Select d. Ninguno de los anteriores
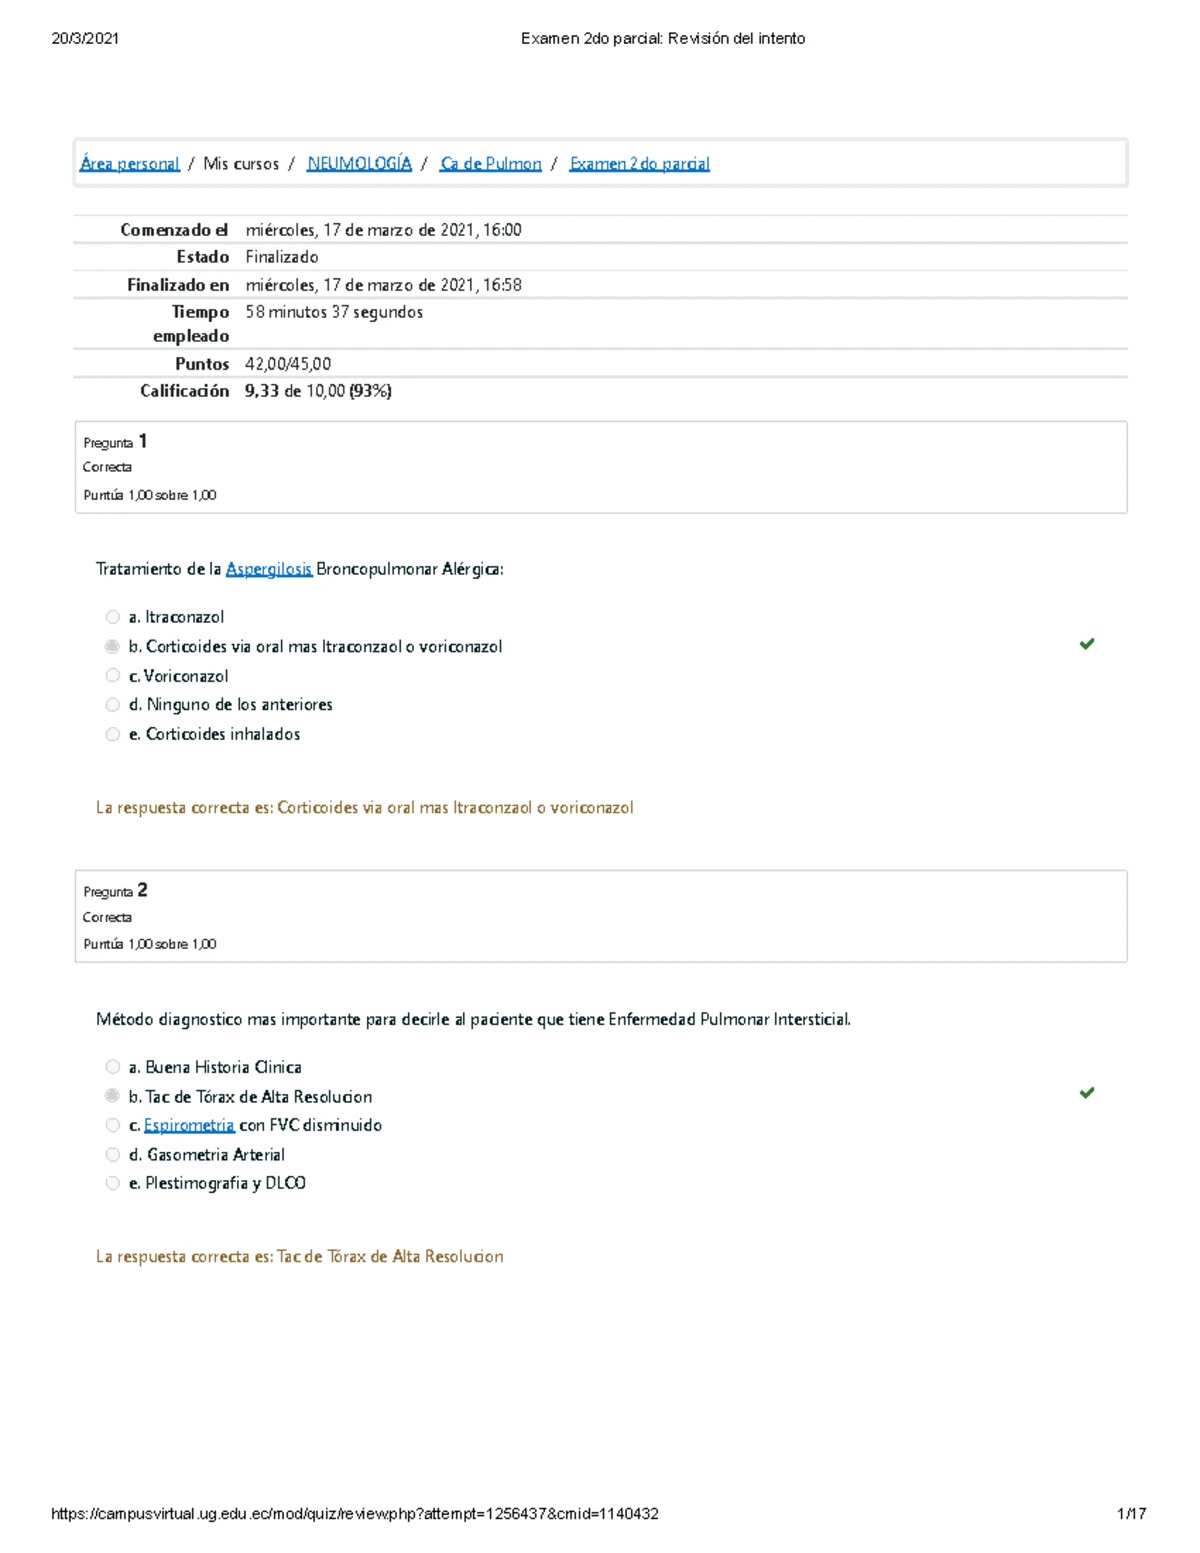The width and height of the screenshot is (1200, 1553). tap(113, 705)
